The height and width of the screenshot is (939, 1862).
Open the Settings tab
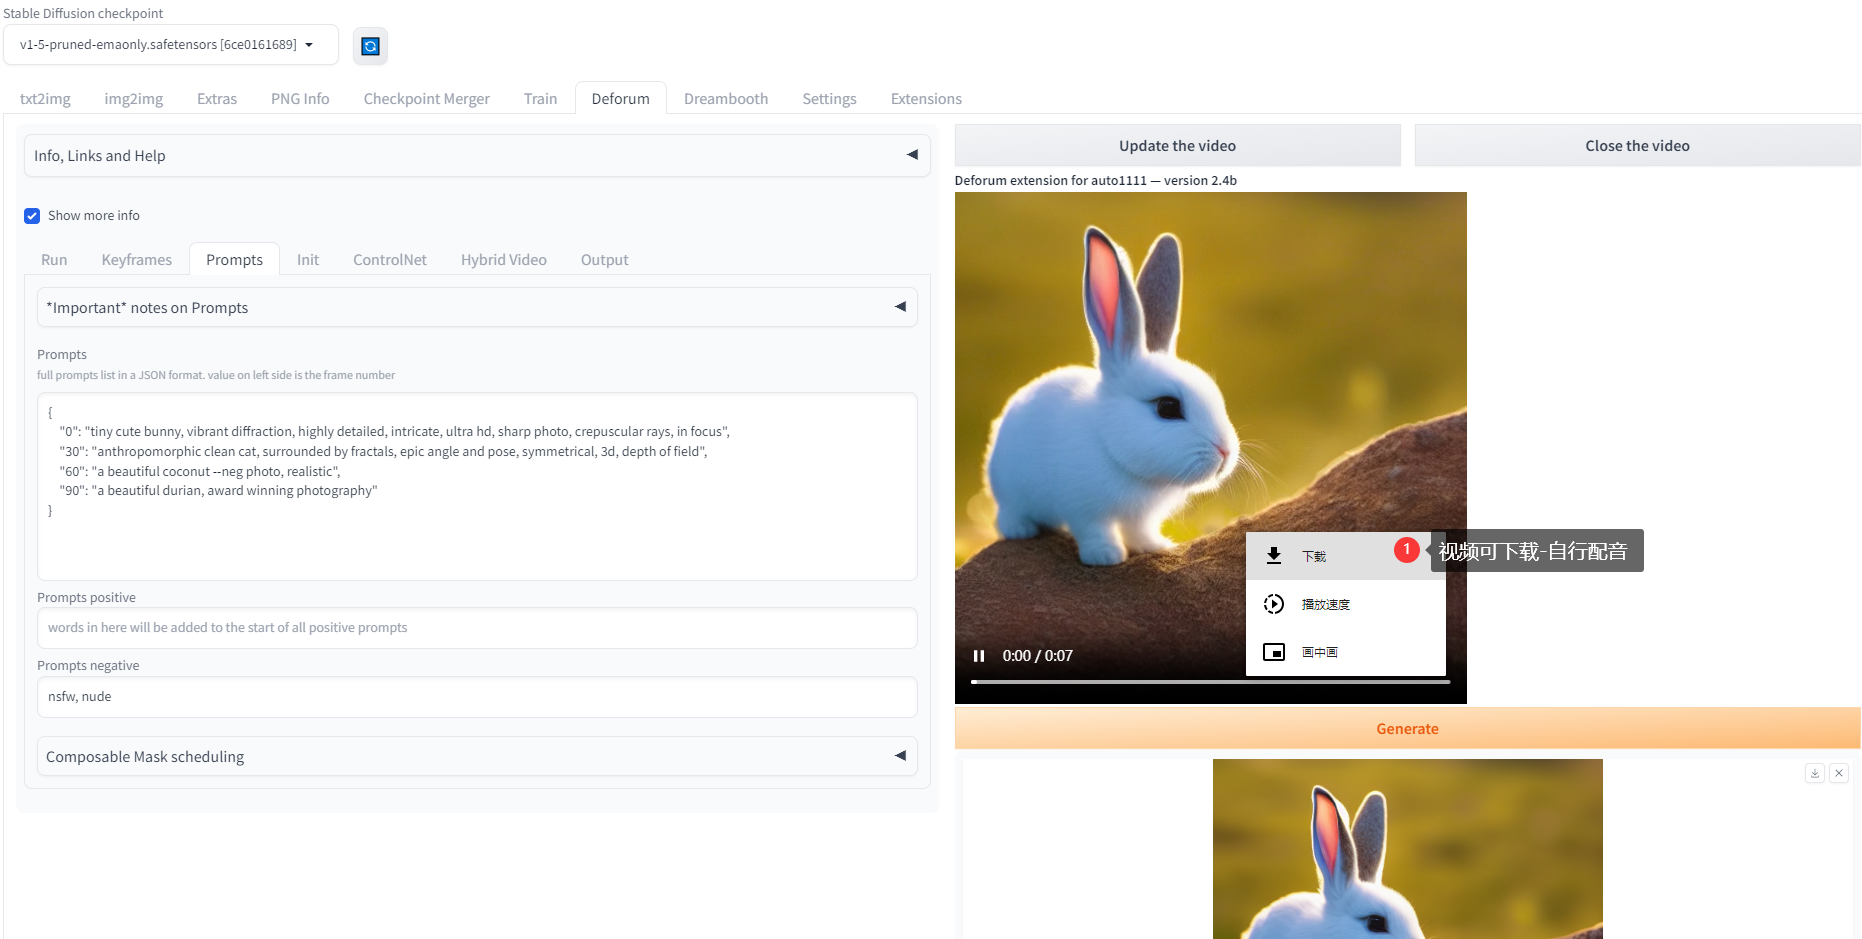coord(830,99)
